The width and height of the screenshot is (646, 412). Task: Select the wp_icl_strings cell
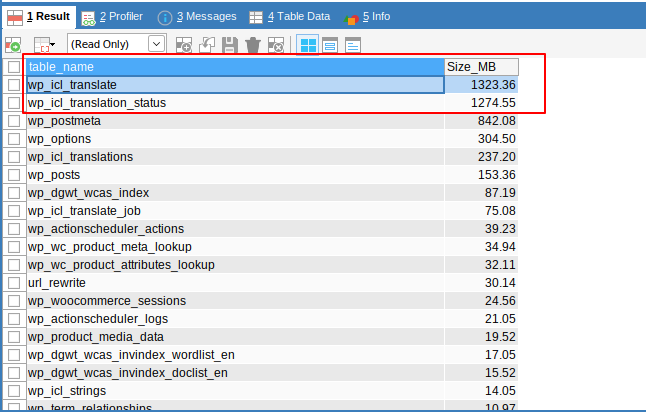click(x=235, y=391)
